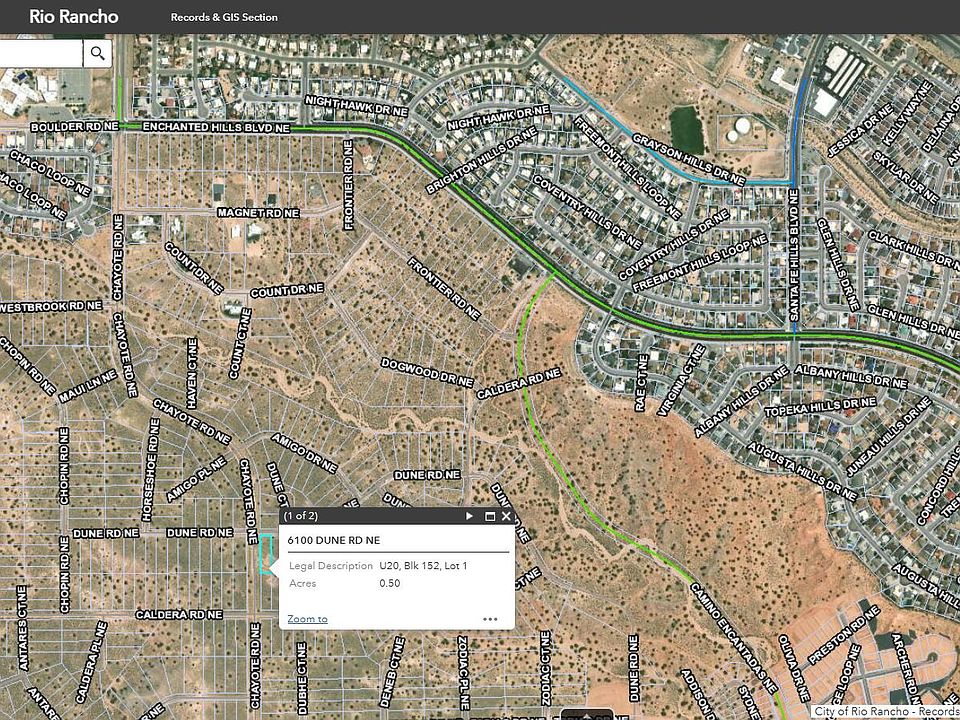Close the parcel info popup
The image size is (960, 720).
coord(506,516)
